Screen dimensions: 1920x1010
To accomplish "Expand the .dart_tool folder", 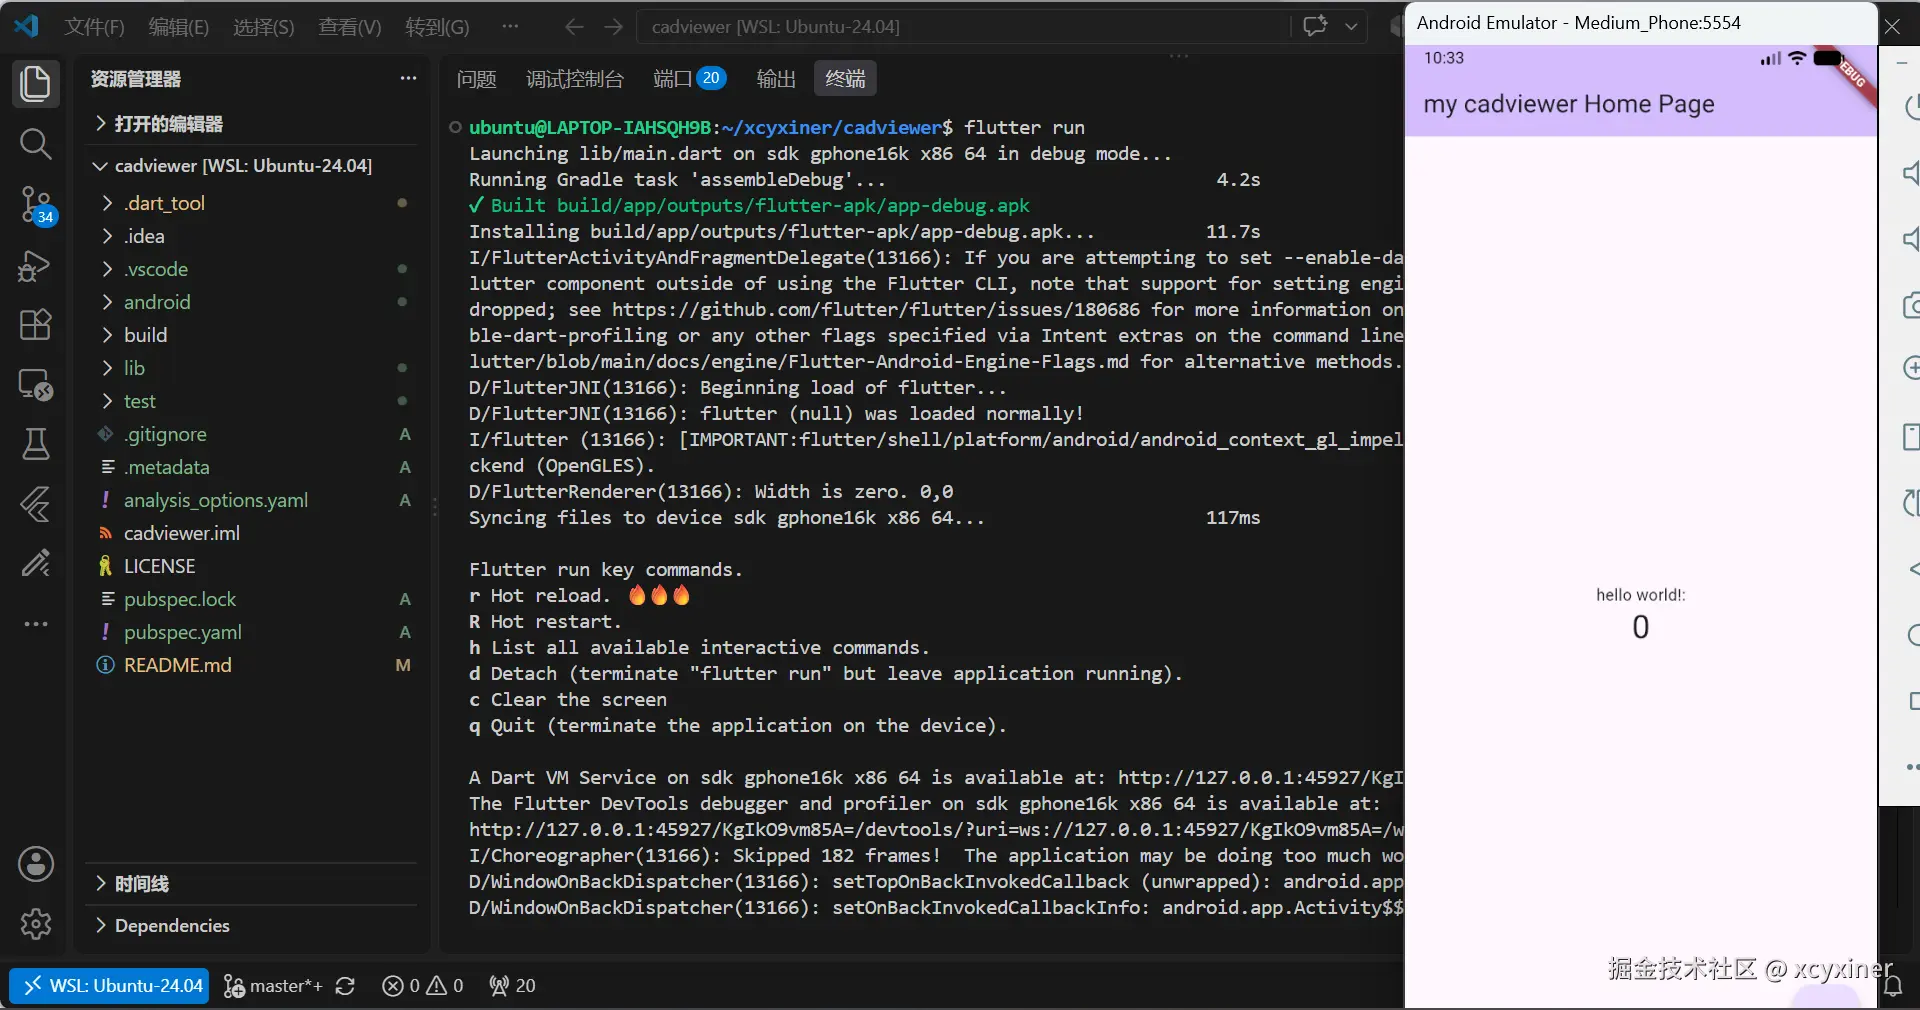I will click(252, 203).
